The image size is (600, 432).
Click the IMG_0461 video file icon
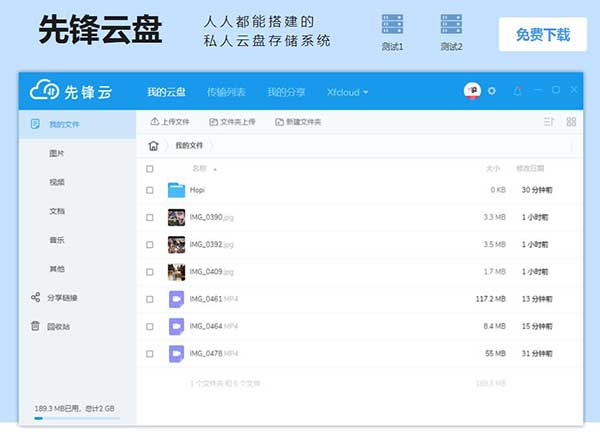coord(176,298)
